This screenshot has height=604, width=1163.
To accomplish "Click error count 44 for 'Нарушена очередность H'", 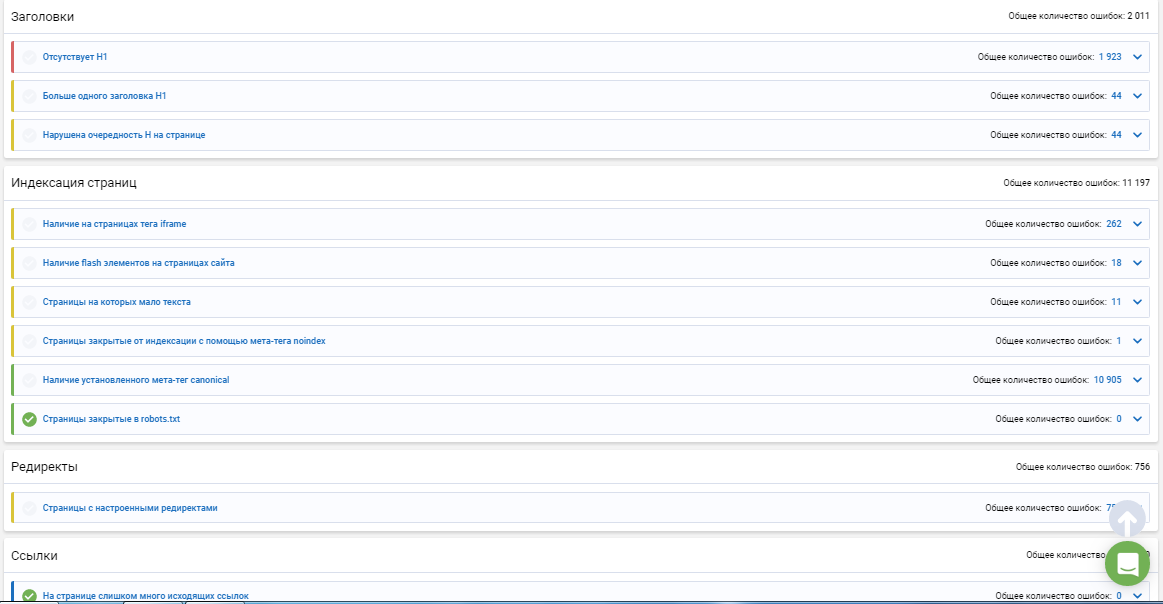I will pos(1116,135).
